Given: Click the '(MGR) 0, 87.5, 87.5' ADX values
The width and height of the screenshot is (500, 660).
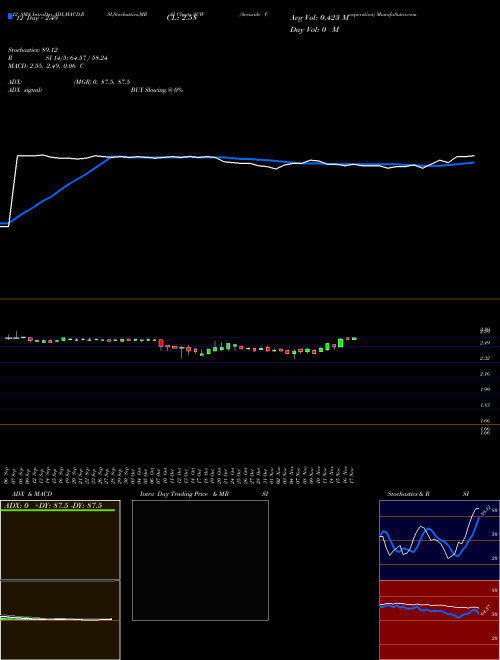Looking at the screenshot, I should (x=102, y=82).
